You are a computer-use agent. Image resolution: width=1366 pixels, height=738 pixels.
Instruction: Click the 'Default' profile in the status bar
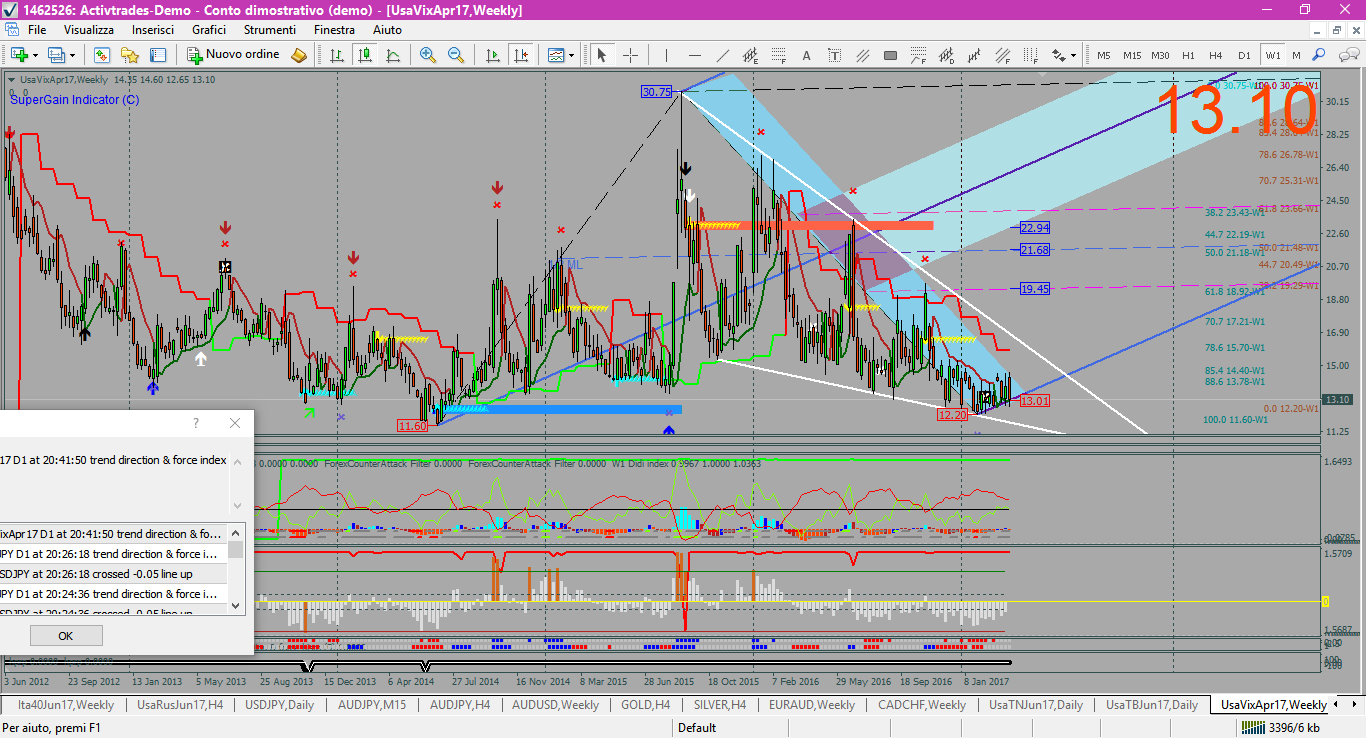697,728
